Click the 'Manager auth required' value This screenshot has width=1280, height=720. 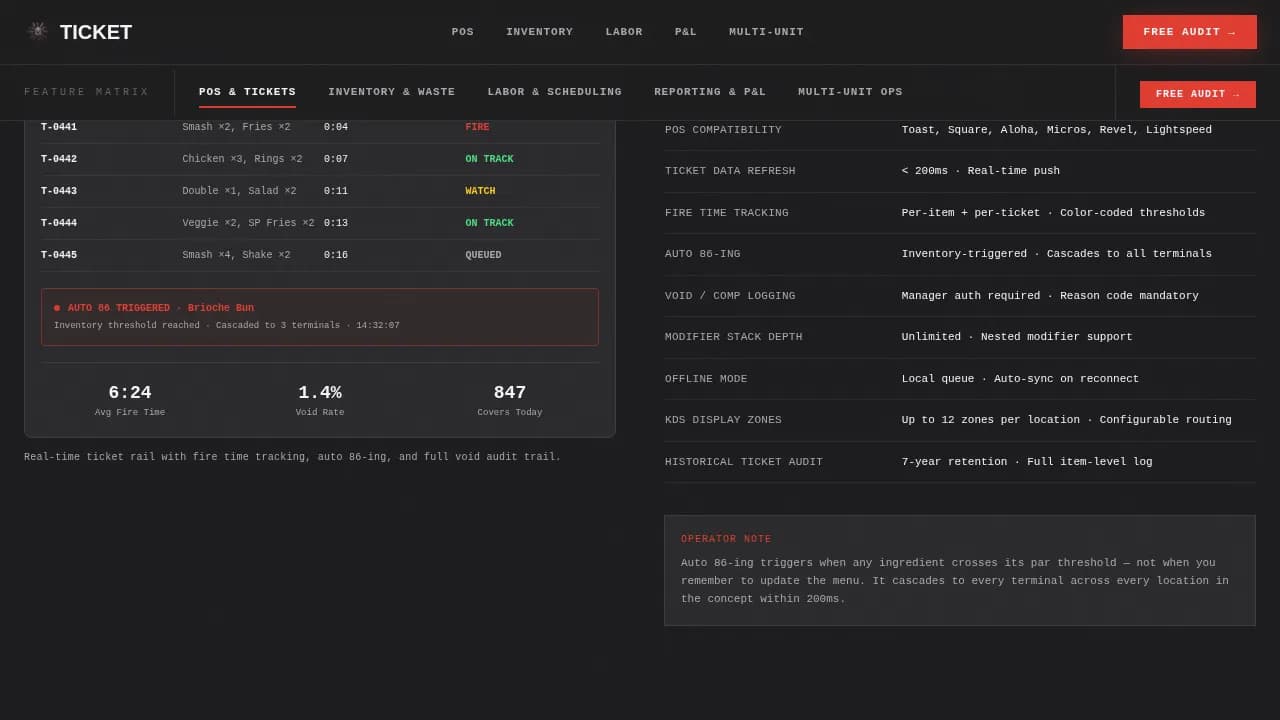(1050, 296)
